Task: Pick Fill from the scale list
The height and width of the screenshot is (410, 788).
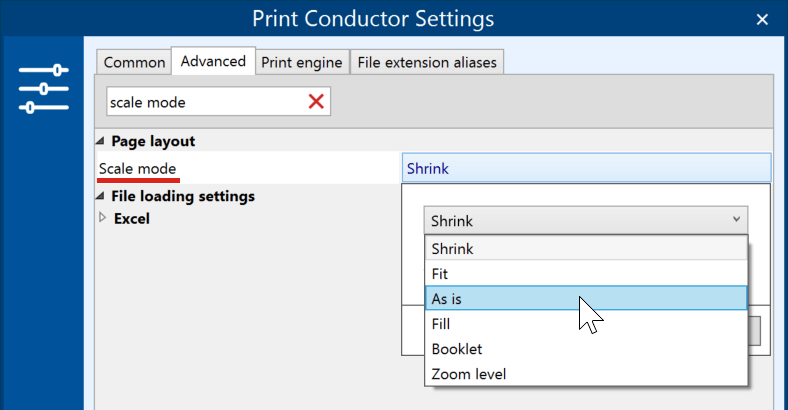Action: [x=586, y=324]
